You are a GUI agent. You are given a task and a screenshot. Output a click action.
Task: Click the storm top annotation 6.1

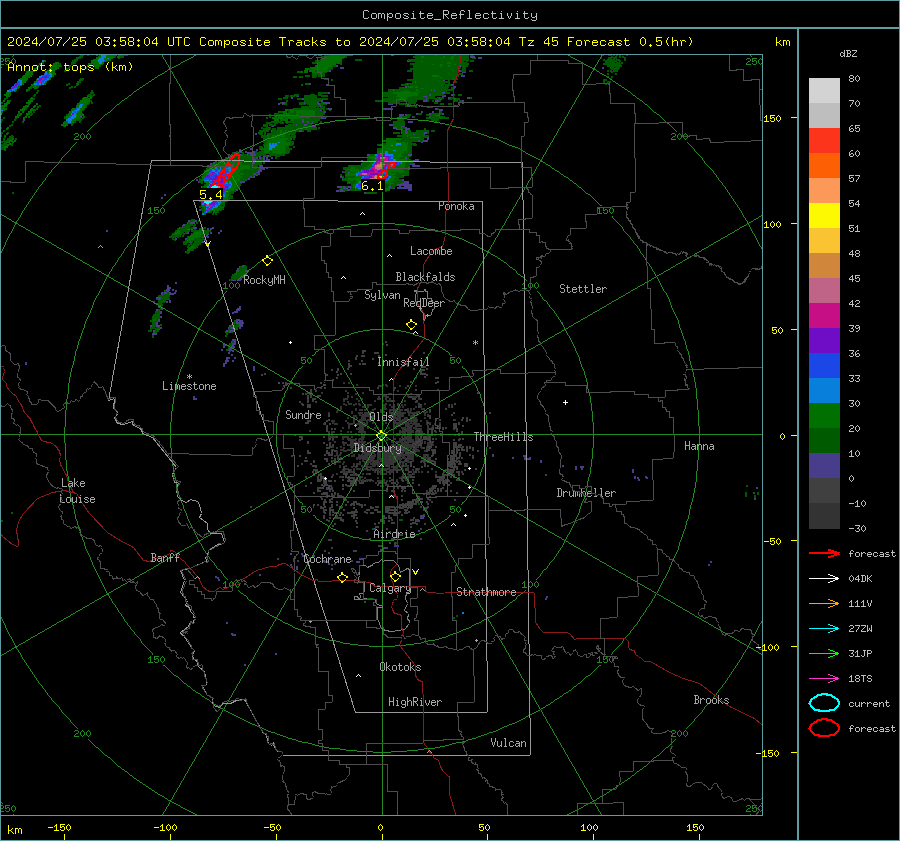372,186
